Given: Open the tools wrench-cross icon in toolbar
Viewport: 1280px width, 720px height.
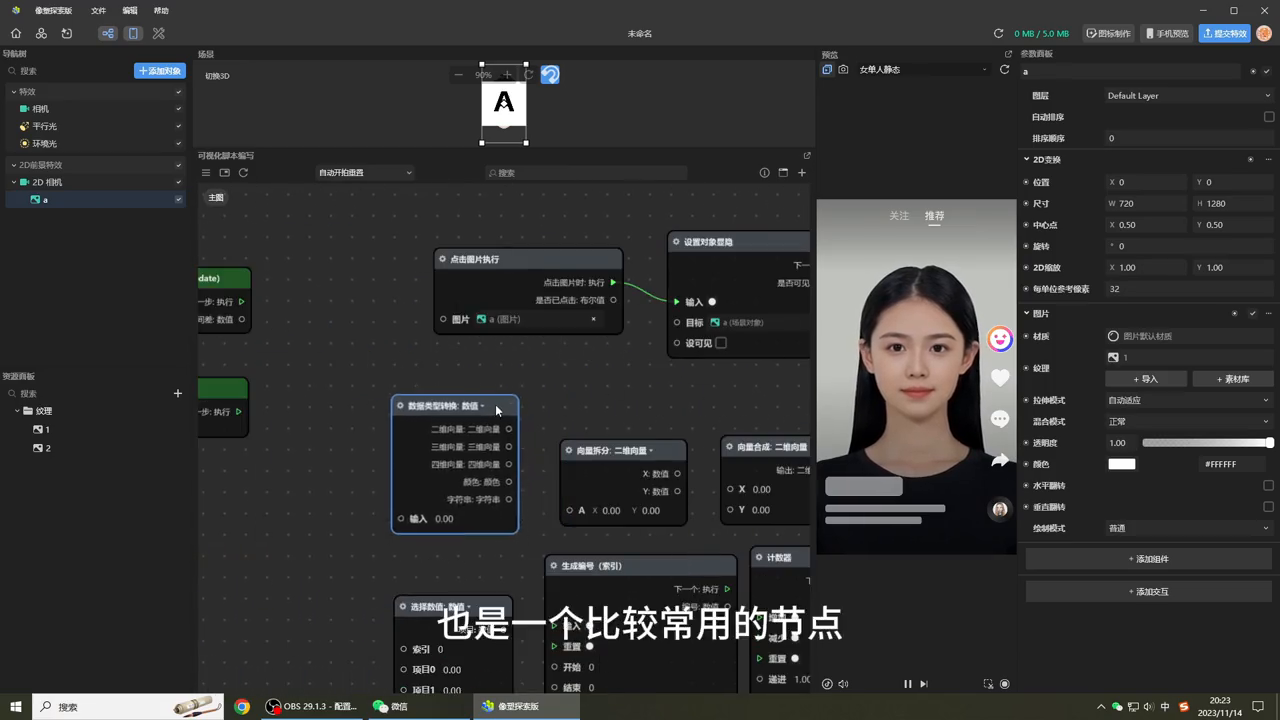Looking at the screenshot, I should tap(158, 33).
